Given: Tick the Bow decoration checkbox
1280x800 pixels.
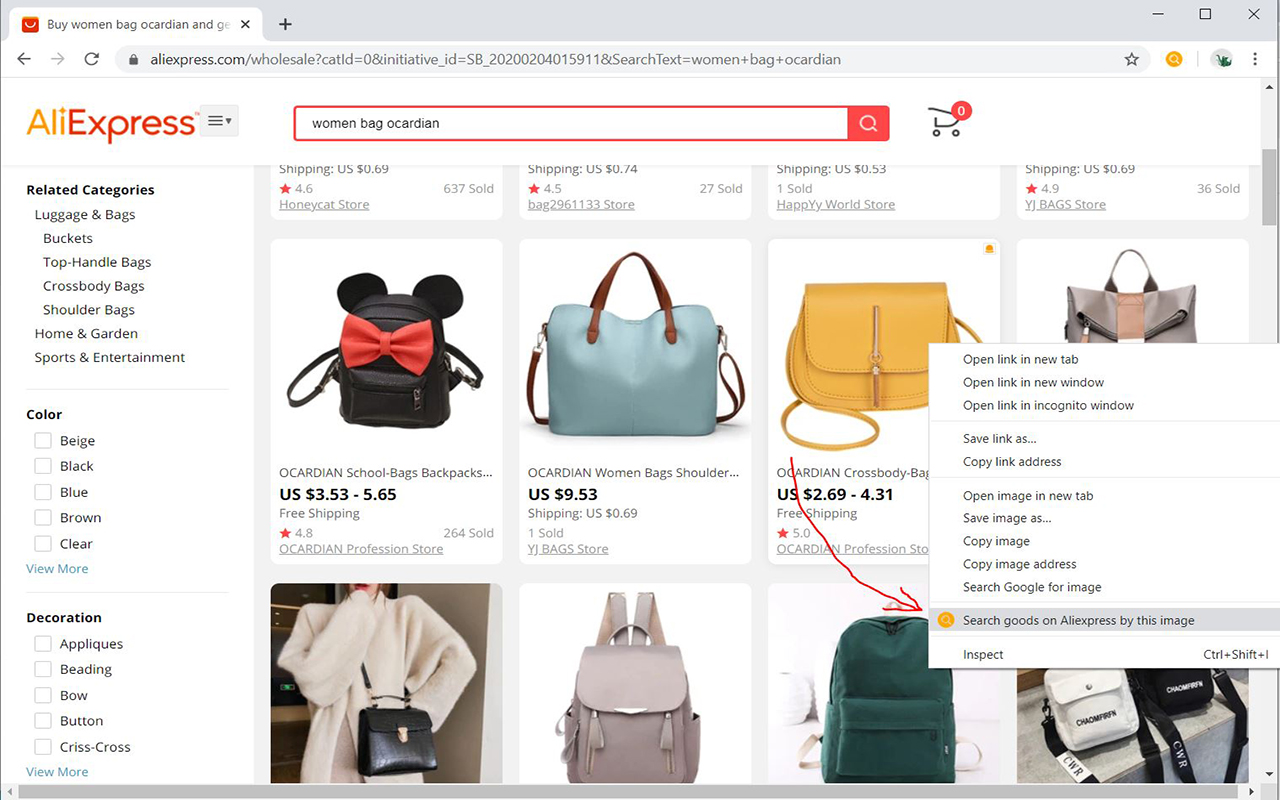Looking at the screenshot, I should coord(43,695).
